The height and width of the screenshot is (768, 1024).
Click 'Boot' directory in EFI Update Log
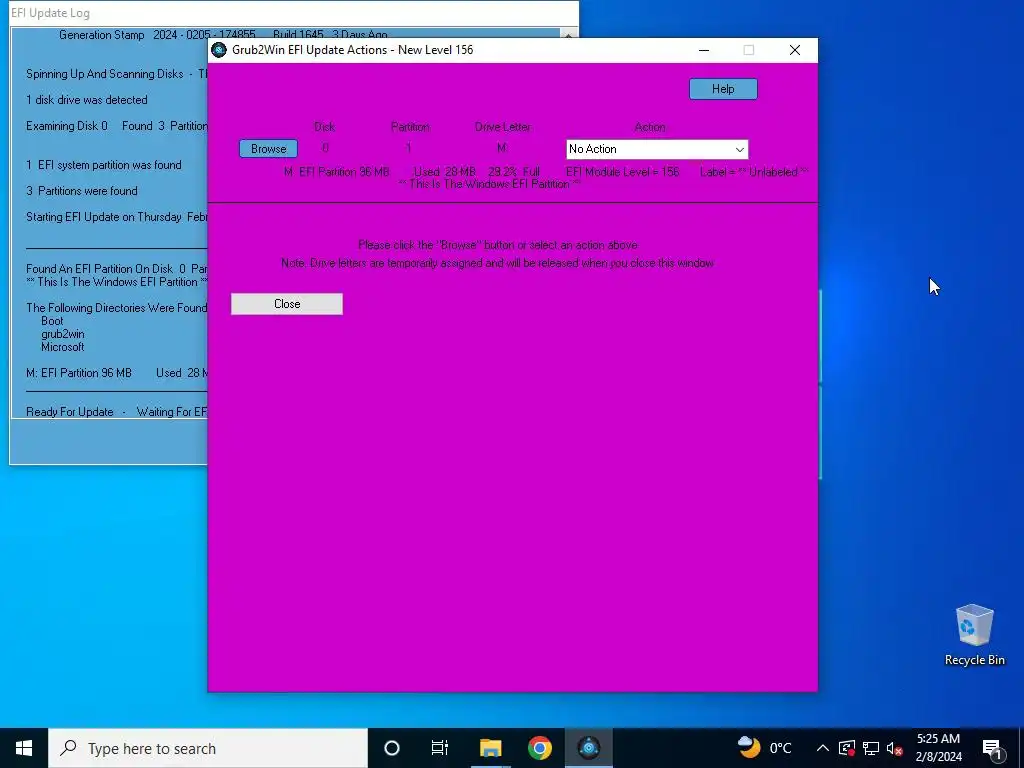[x=52, y=321]
